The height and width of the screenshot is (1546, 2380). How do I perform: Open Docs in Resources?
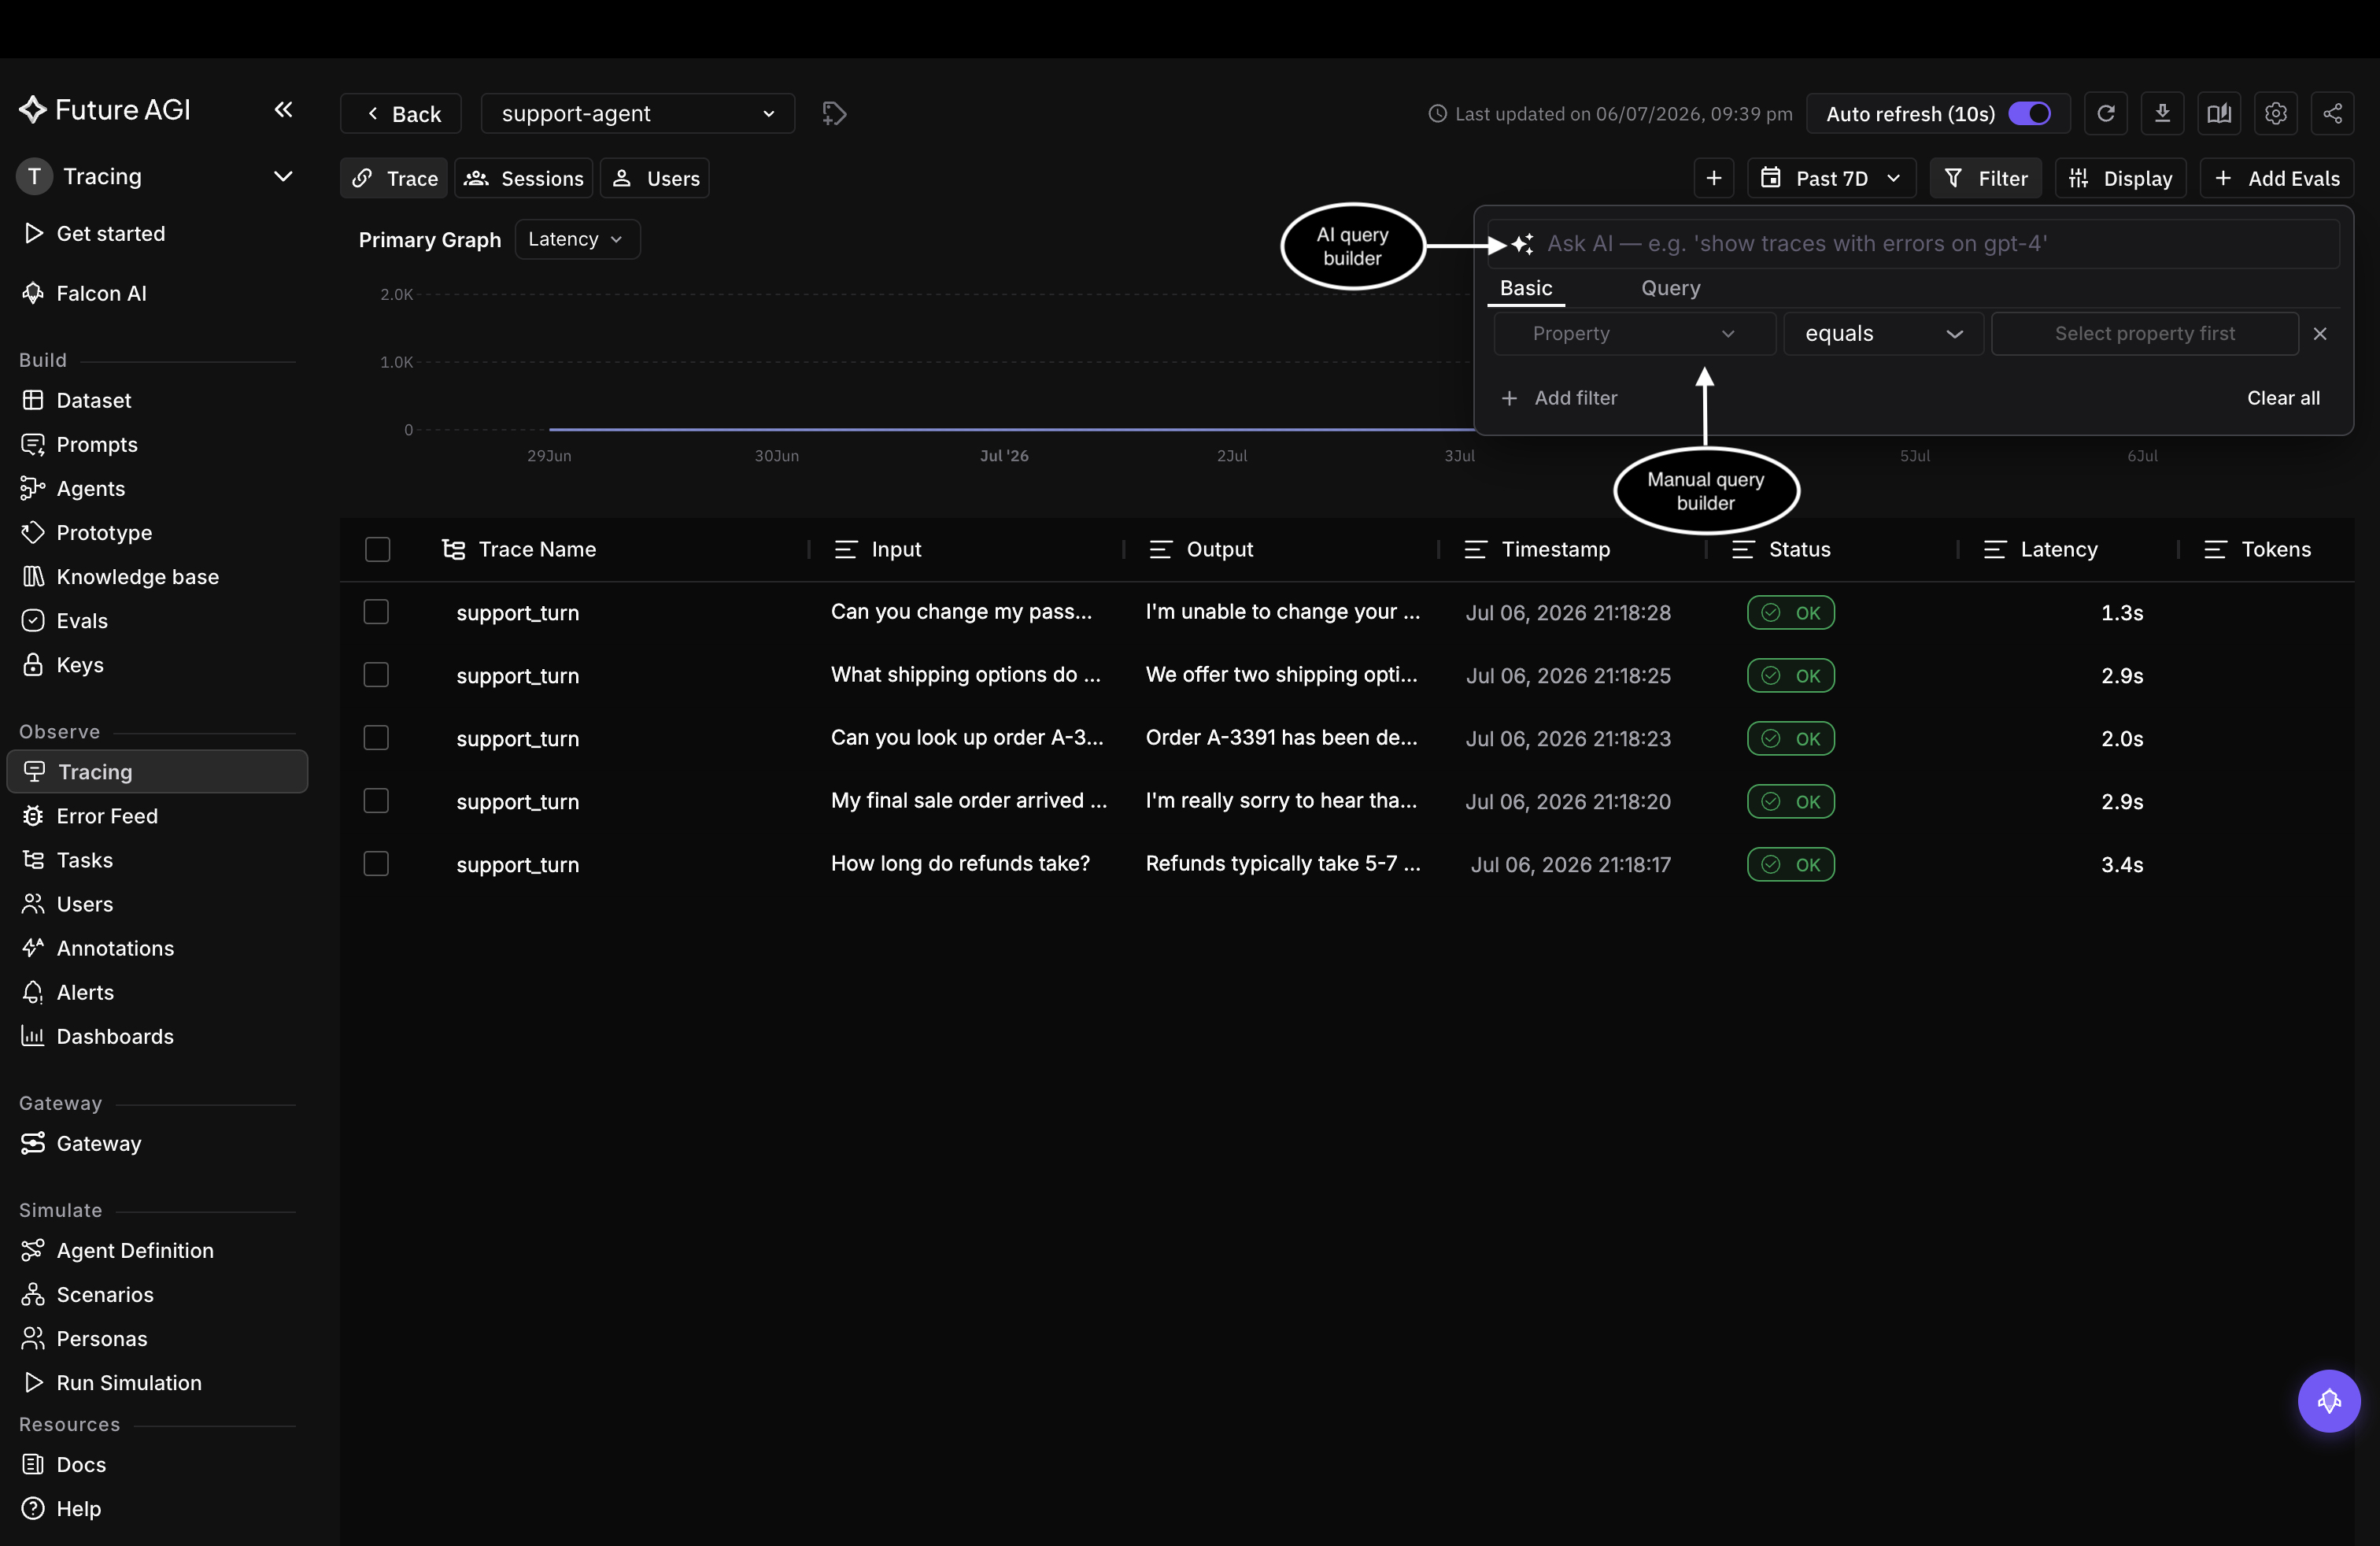81,1464
